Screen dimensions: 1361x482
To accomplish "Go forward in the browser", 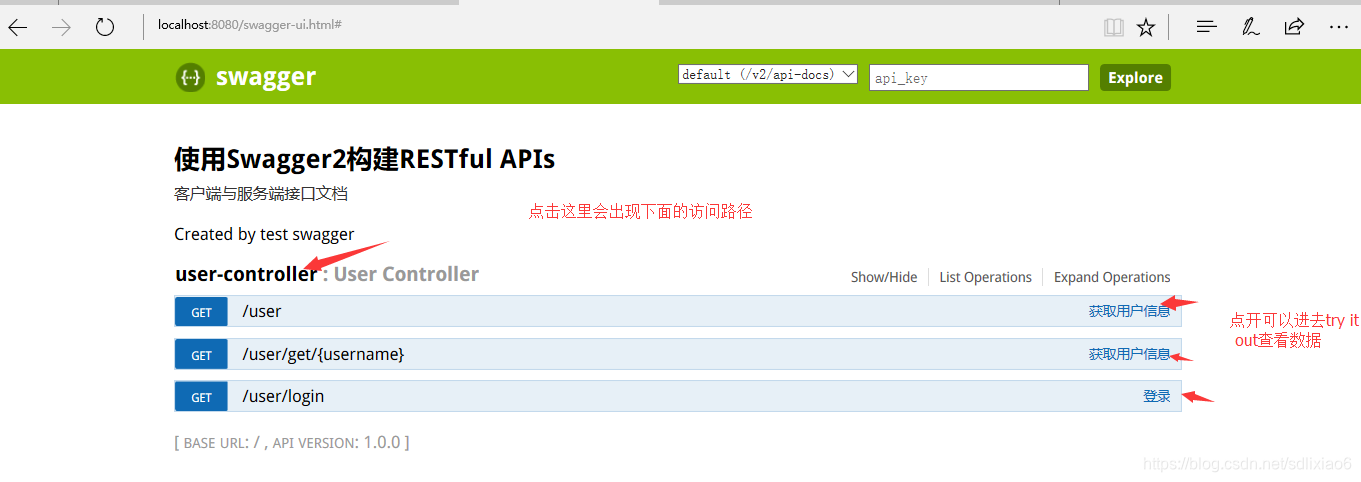I will pos(61,27).
